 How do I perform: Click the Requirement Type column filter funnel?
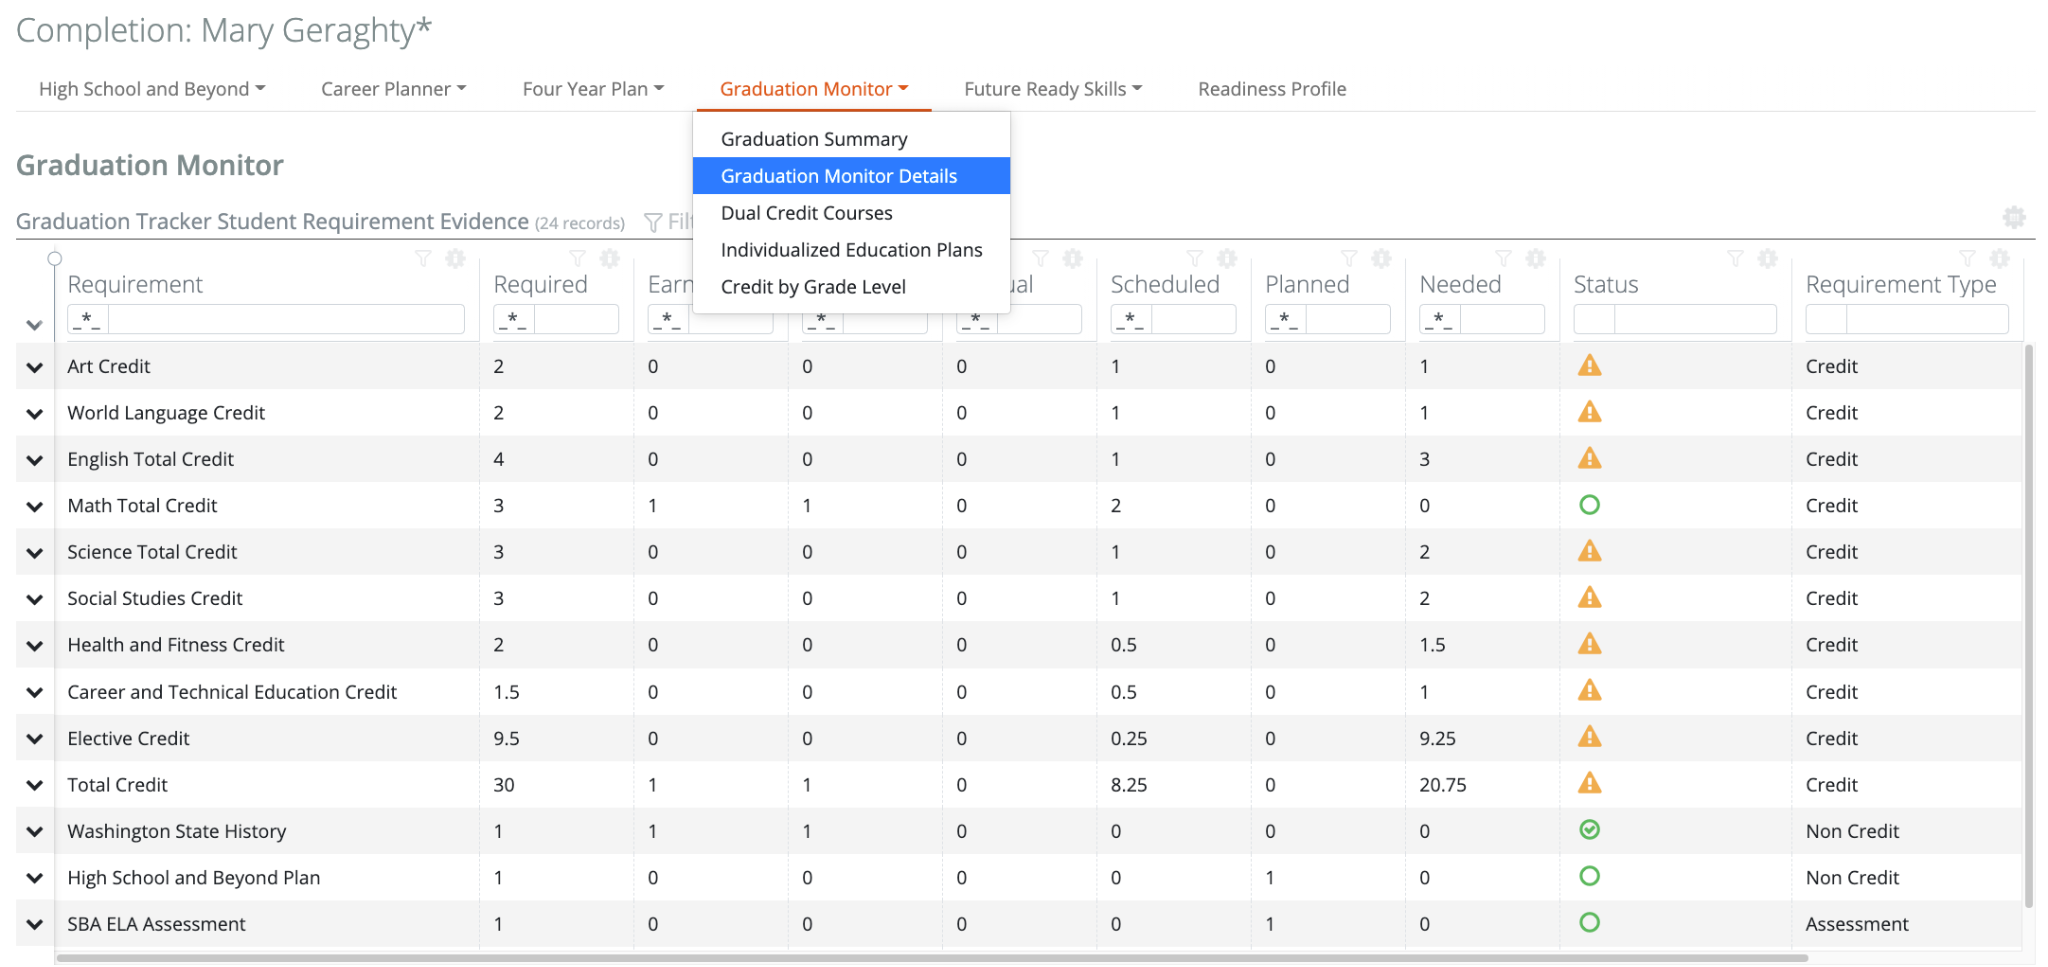(x=1967, y=259)
